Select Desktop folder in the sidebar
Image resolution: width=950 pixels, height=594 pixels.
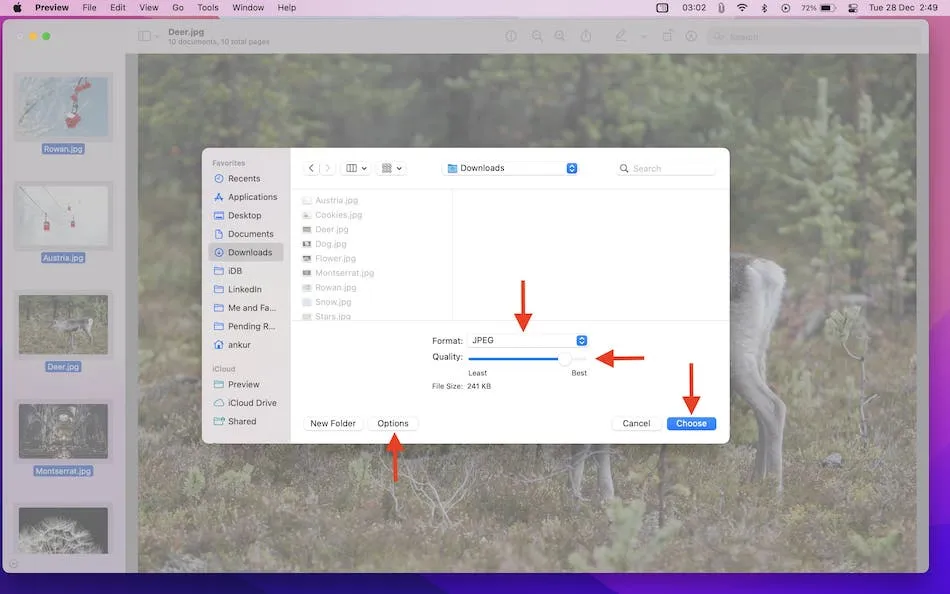[x=244, y=216]
